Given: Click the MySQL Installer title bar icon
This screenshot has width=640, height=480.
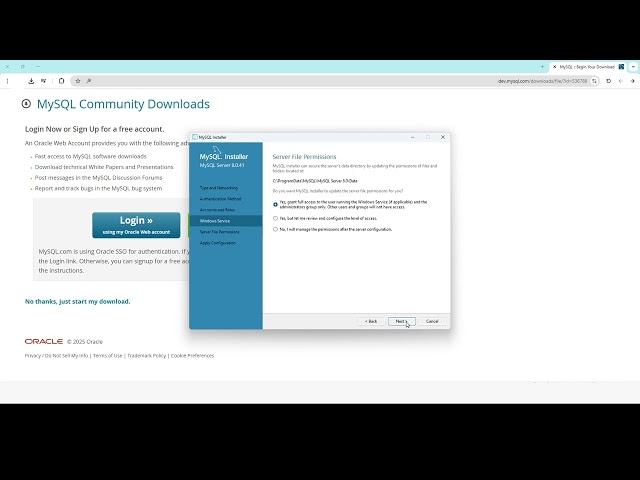Looking at the screenshot, I should pos(195,137).
